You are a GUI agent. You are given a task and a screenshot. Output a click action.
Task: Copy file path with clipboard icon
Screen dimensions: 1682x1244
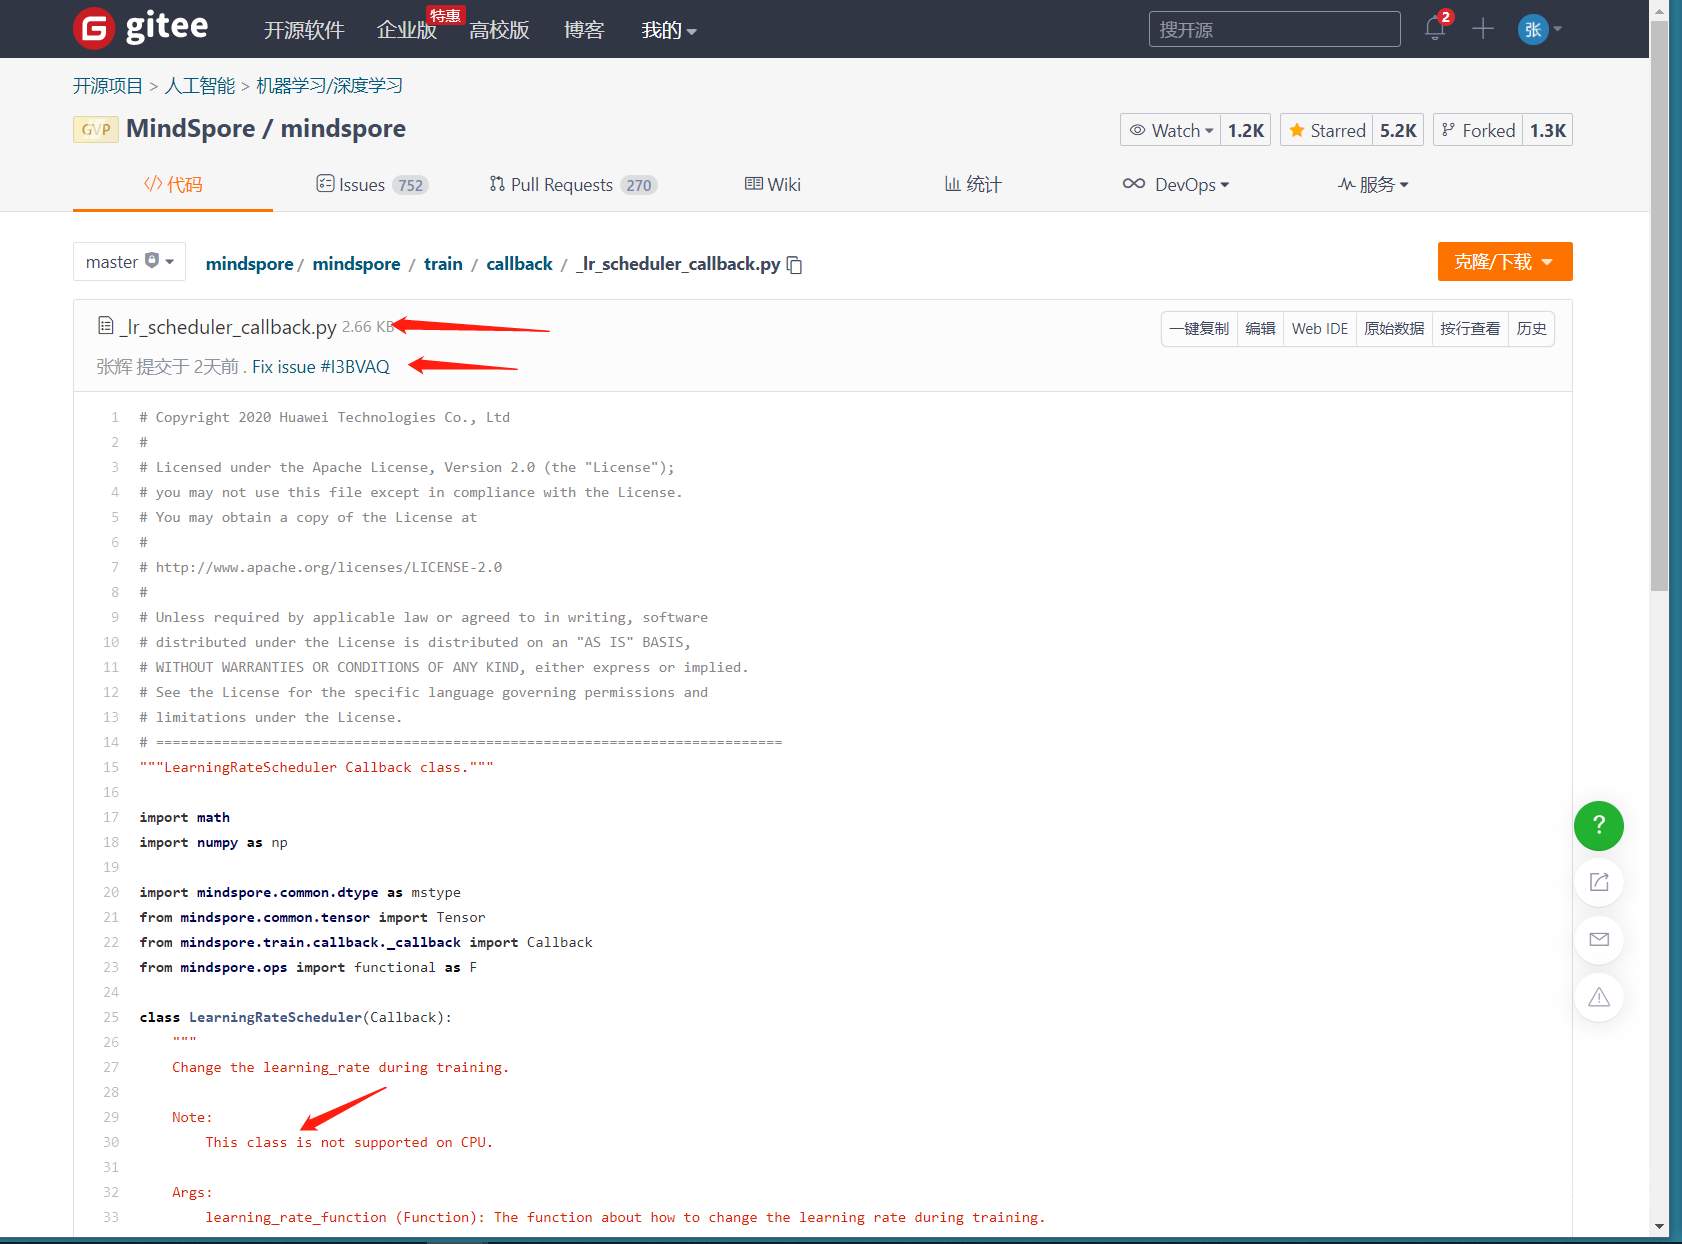(795, 265)
